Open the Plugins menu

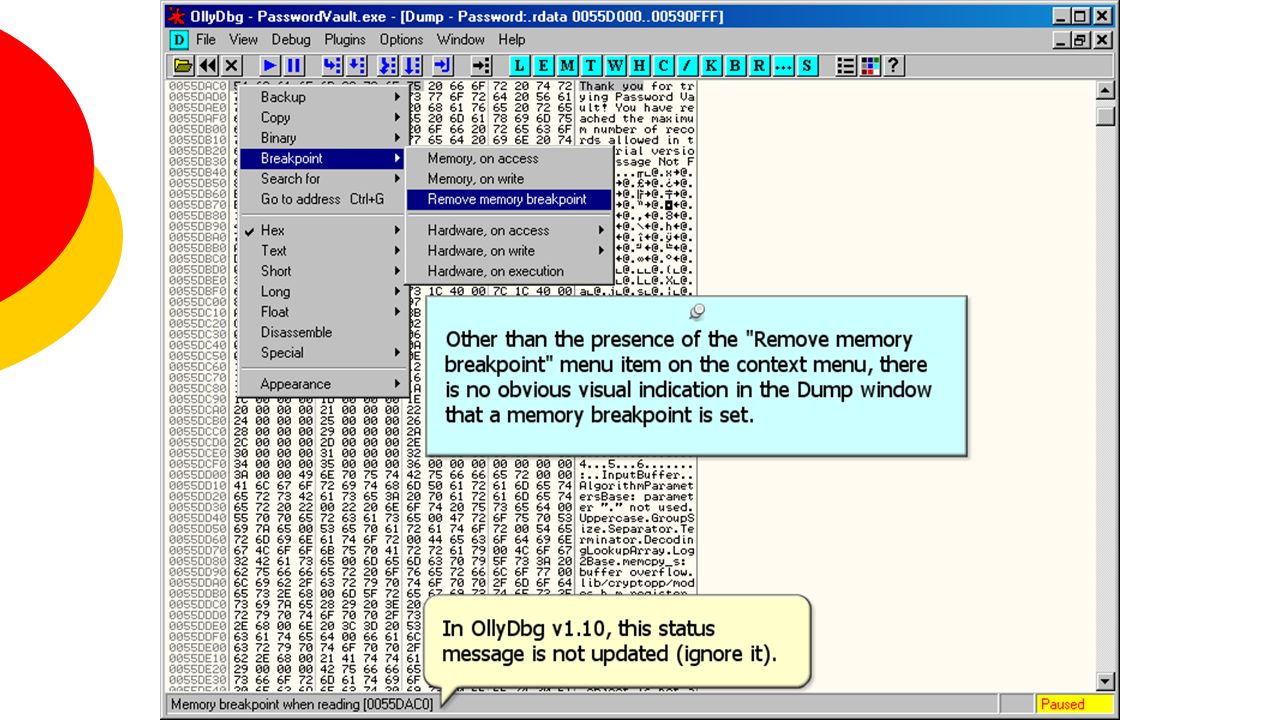[x=345, y=40]
